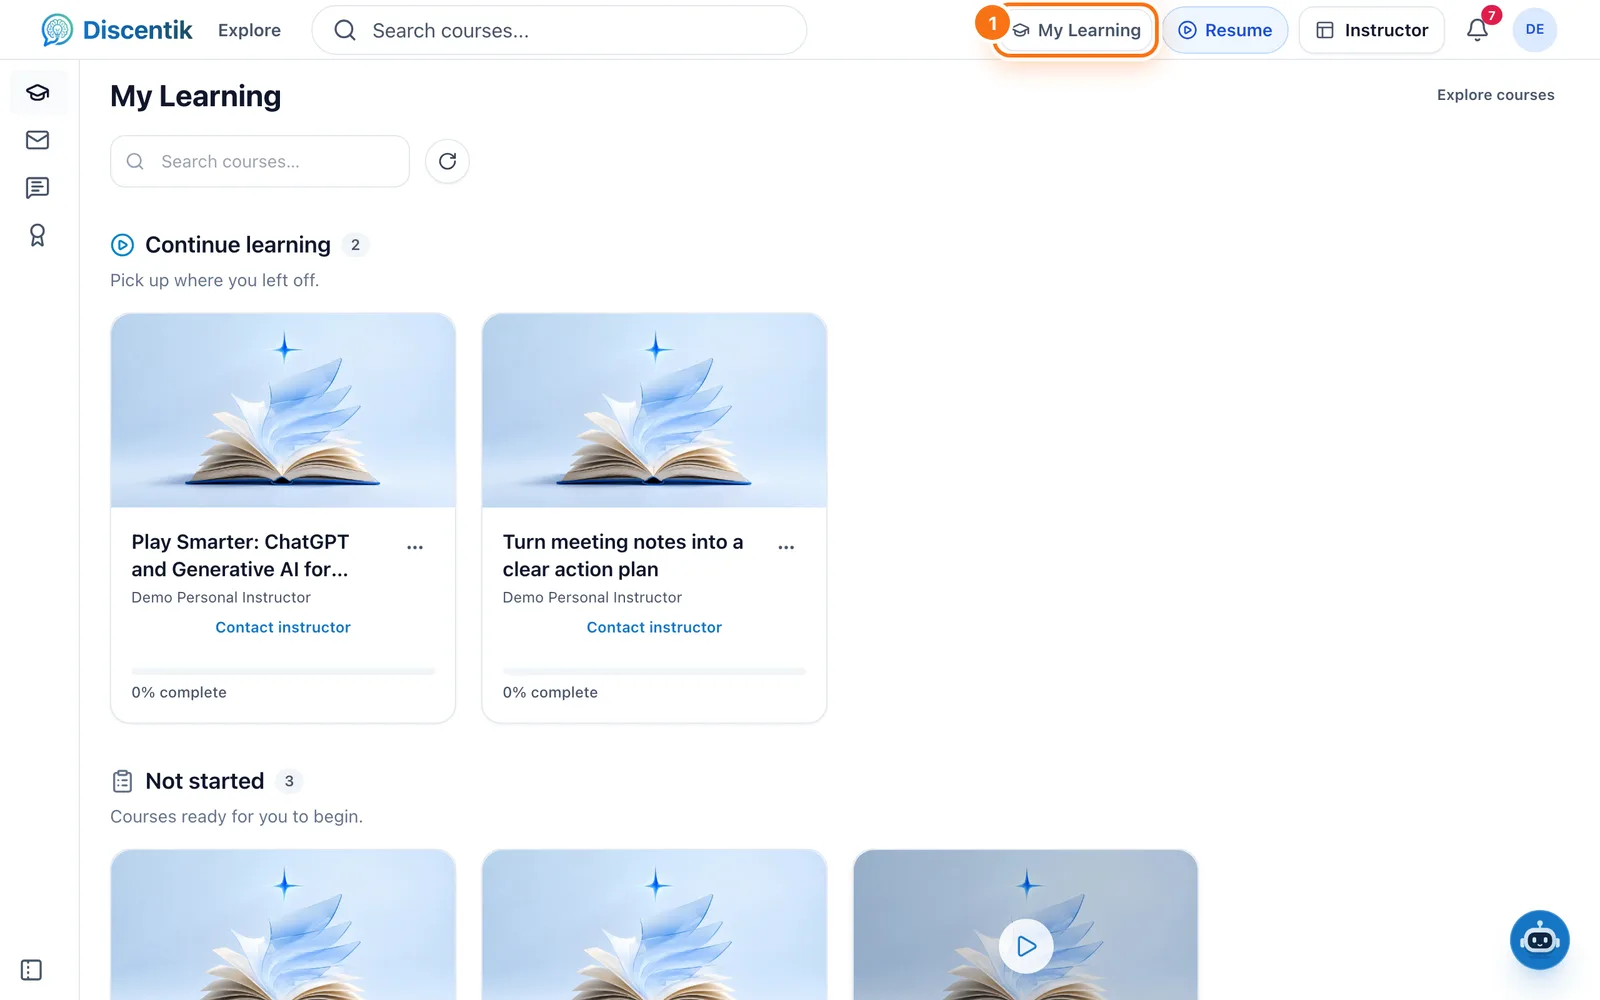Viewport: 1600px width, 1000px height.
Task: Refresh the course list
Action: click(447, 161)
